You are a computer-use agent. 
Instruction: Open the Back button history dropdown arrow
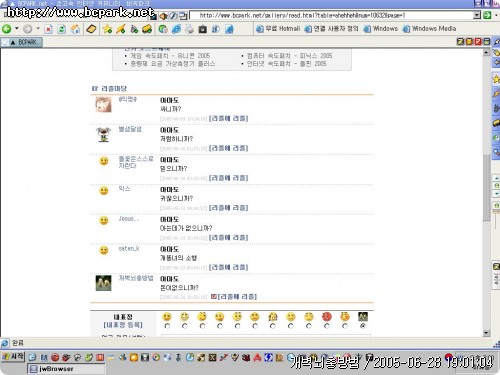pos(16,29)
